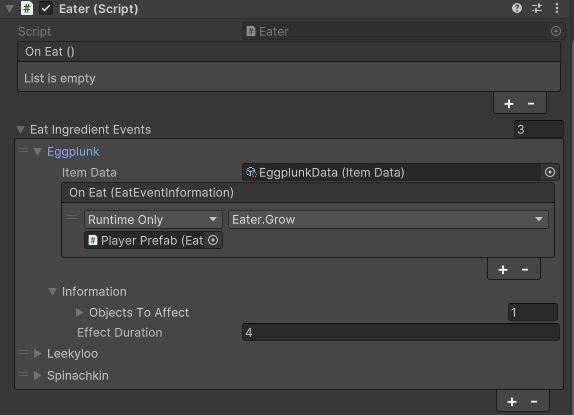This screenshot has width=574, height=415.
Task: Open the Eater component three-dot menu
Action: pyautogui.click(x=557, y=8)
